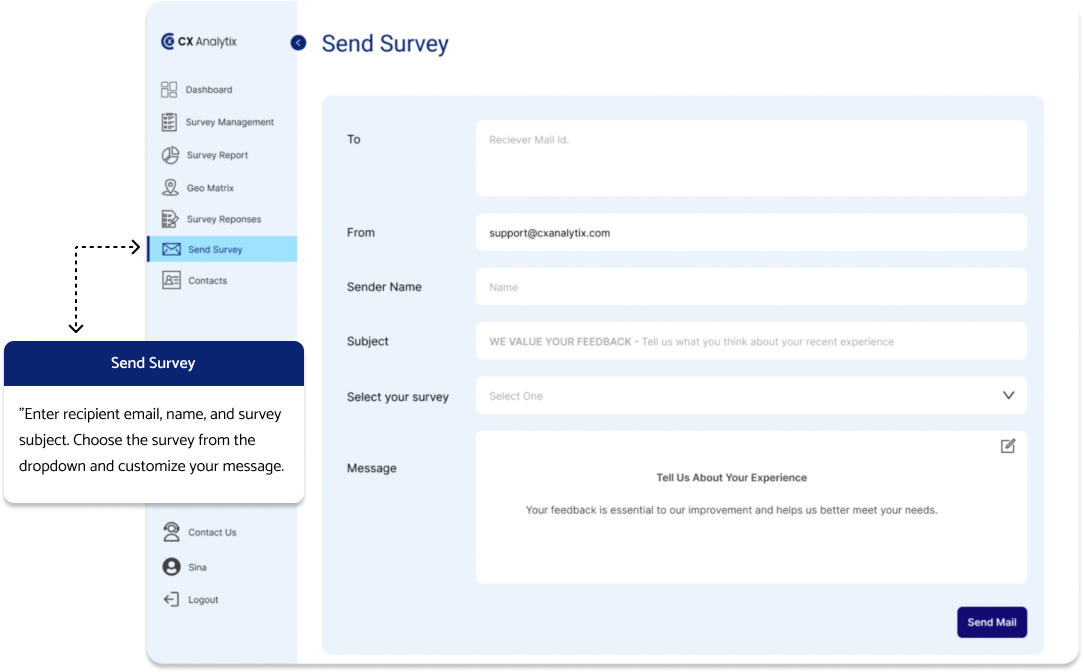The height and width of the screenshot is (672, 1083).
Task: Click the "Tell Us About Your Experience" heading
Action: click(731, 477)
